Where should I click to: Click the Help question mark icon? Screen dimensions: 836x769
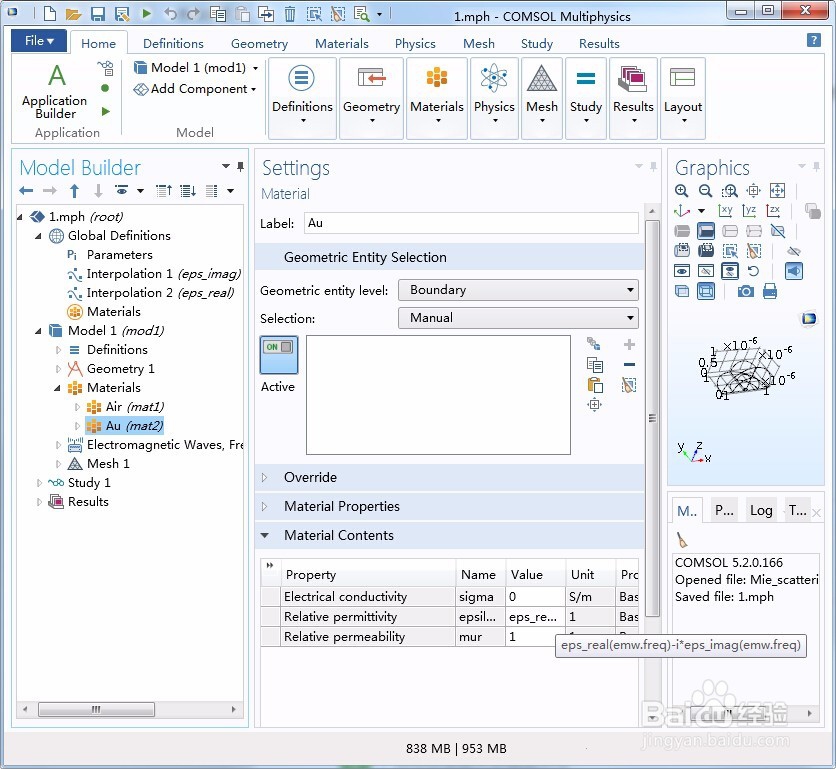tap(814, 40)
